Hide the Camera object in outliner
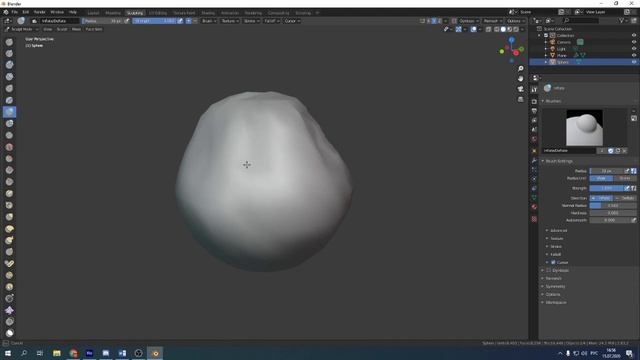This screenshot has height=360, width=640. click(x=634, y=42)
